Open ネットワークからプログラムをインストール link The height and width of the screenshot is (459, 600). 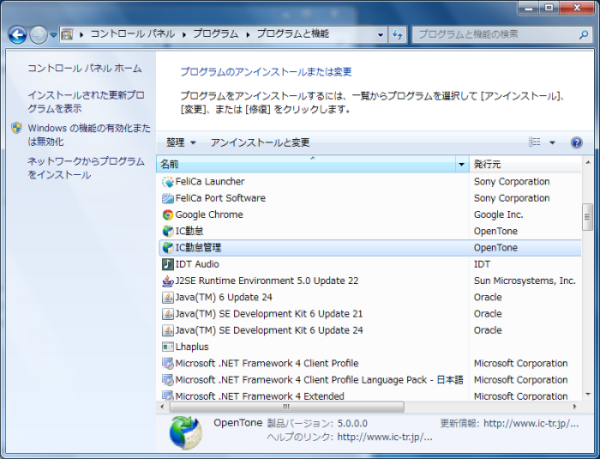tap(86, 168)
